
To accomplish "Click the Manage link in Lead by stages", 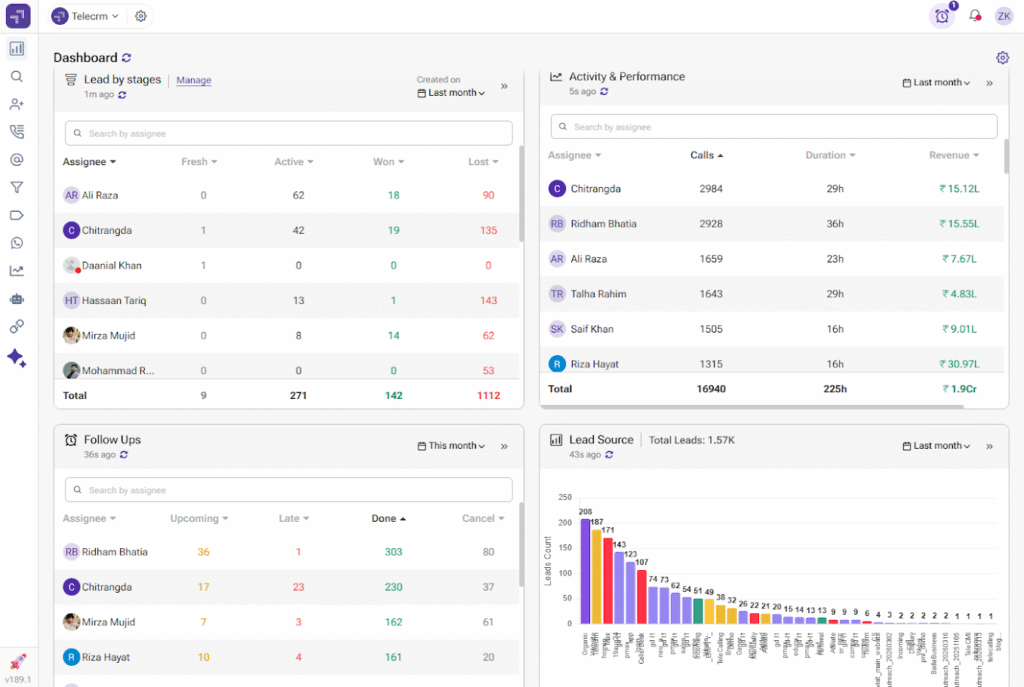I will coord(193,79).
